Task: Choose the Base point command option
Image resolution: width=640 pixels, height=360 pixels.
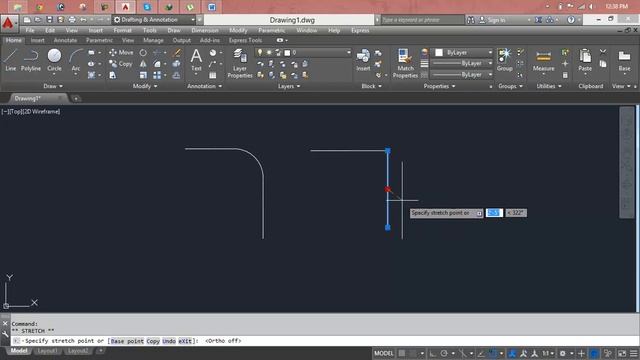Action: click(x=127, y=341)
